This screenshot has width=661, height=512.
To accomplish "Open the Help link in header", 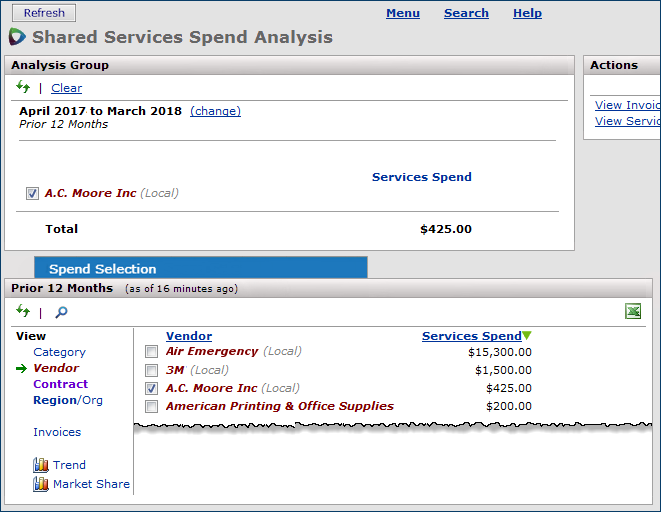I will point(527,13).
